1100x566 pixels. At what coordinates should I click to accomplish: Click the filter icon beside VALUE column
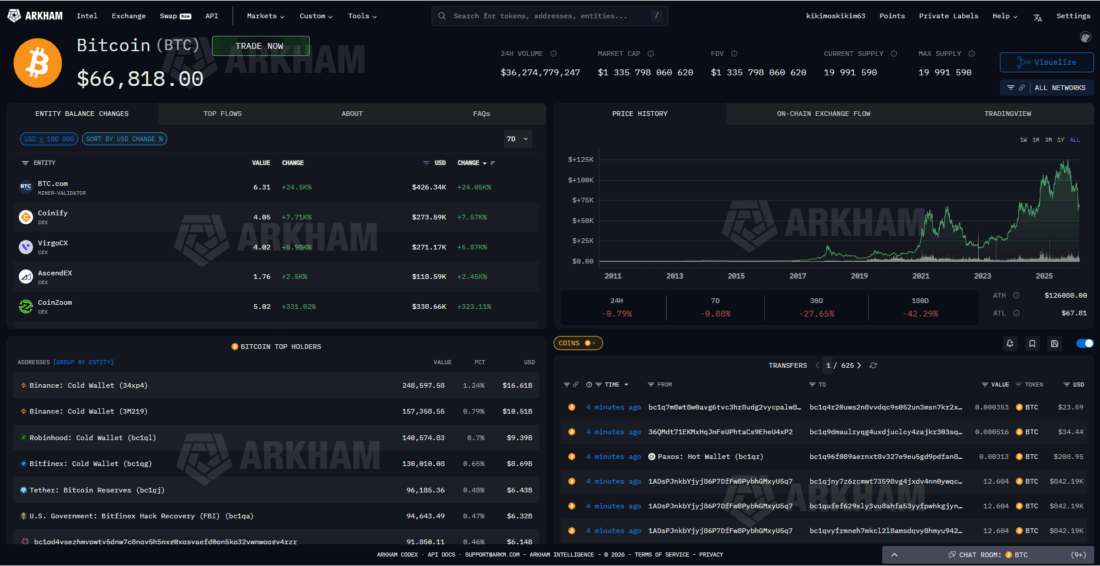[x=985, y=384]
